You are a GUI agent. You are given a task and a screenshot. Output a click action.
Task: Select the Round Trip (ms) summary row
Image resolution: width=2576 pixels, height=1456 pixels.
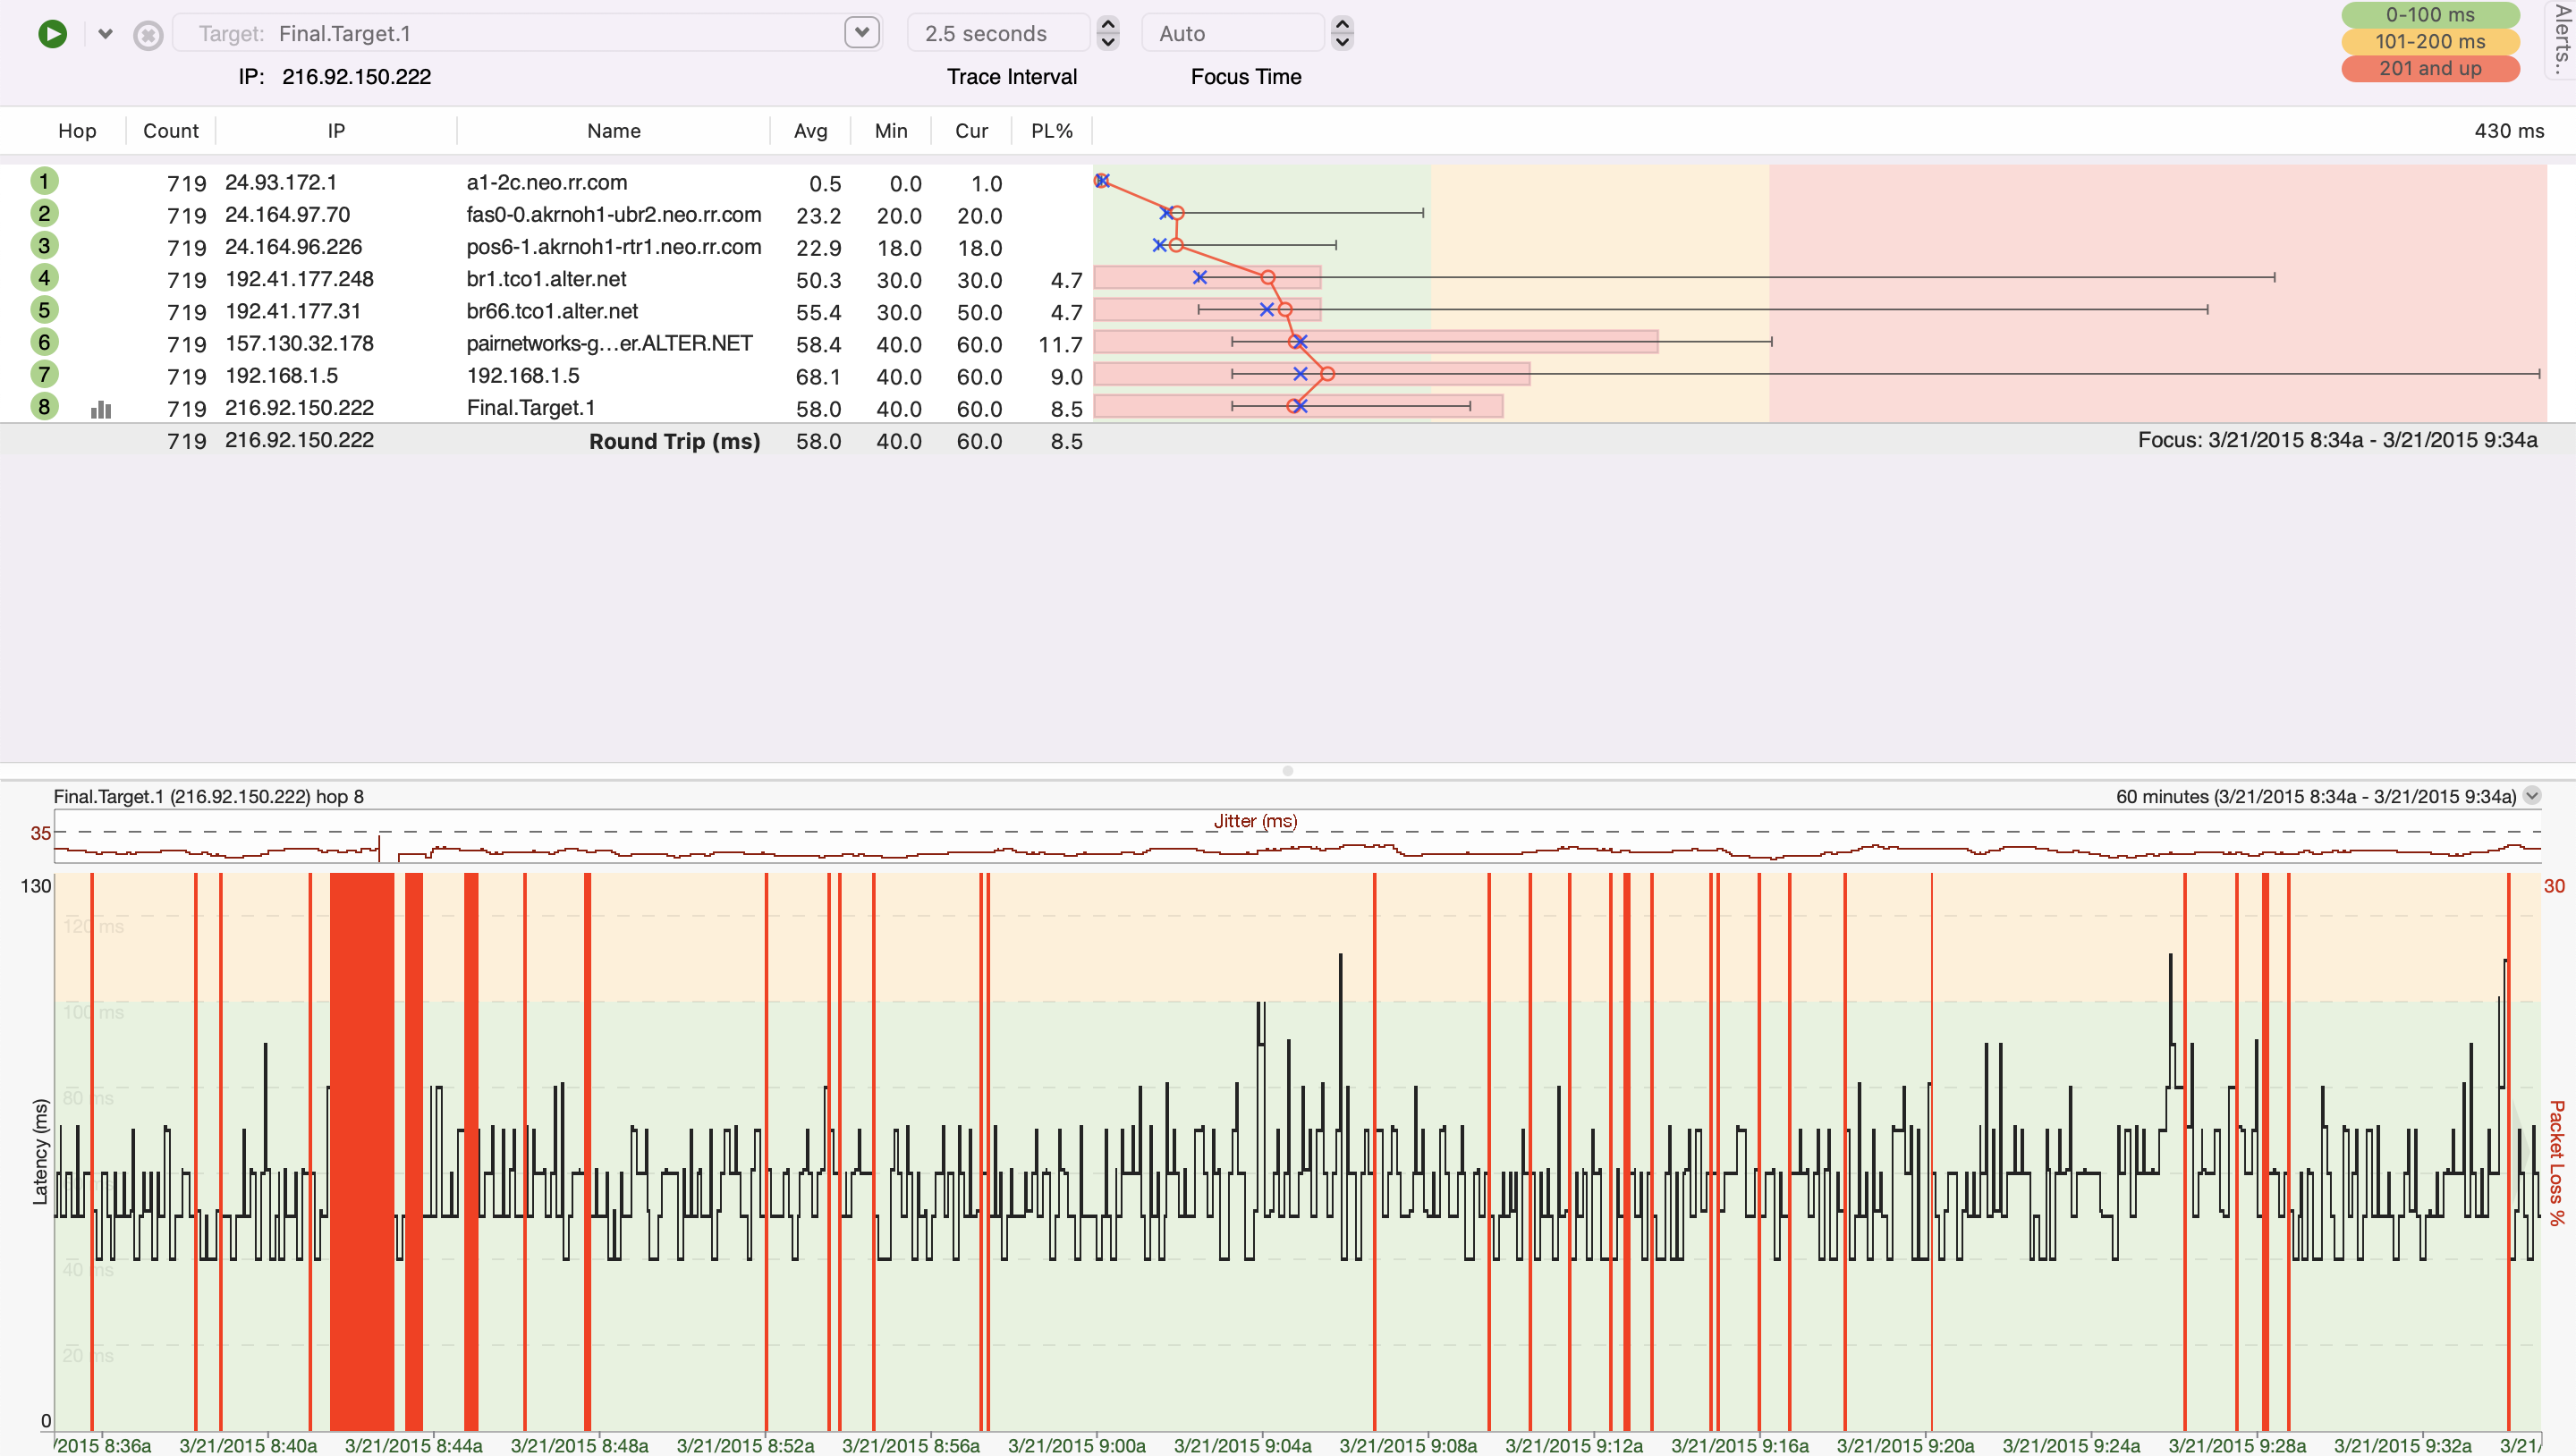pos(674,441)
